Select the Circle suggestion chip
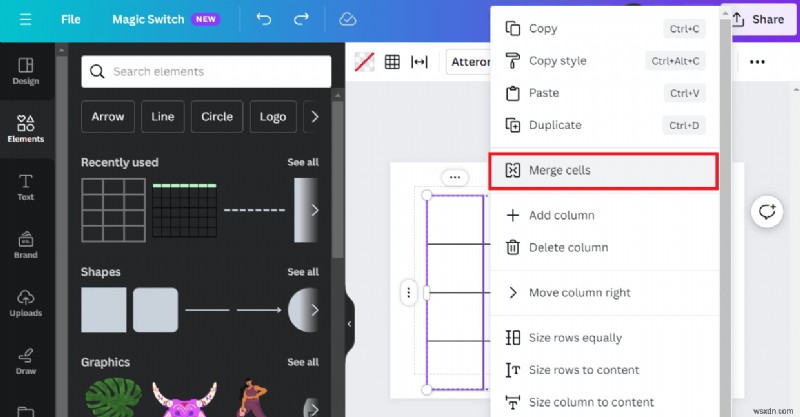This screenshot has height=417, width=800. point(217,116)
